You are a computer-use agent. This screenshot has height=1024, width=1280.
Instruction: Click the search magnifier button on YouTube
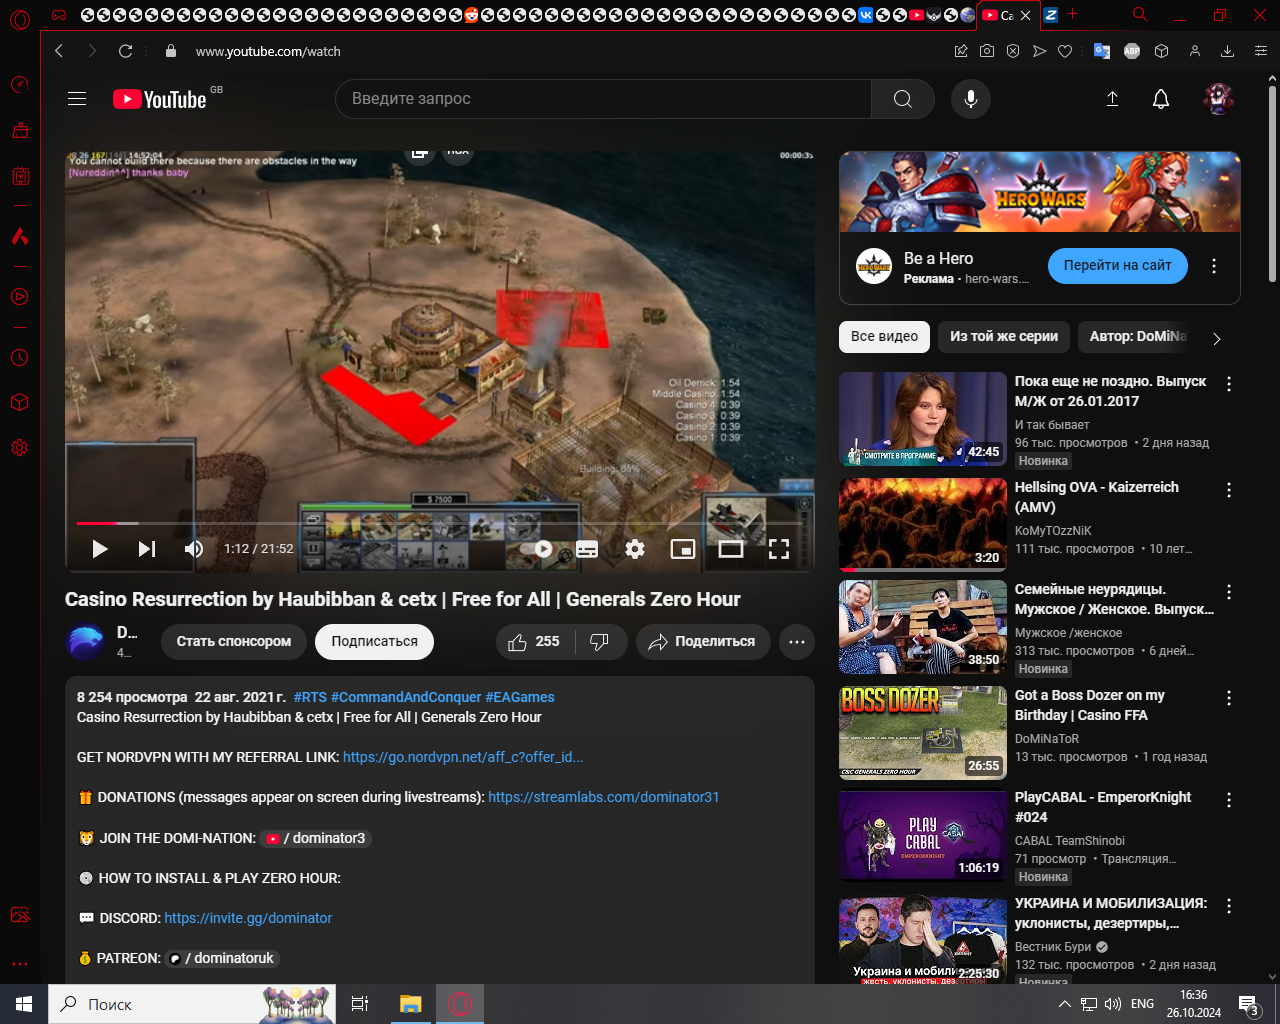(x=903, y=99)
